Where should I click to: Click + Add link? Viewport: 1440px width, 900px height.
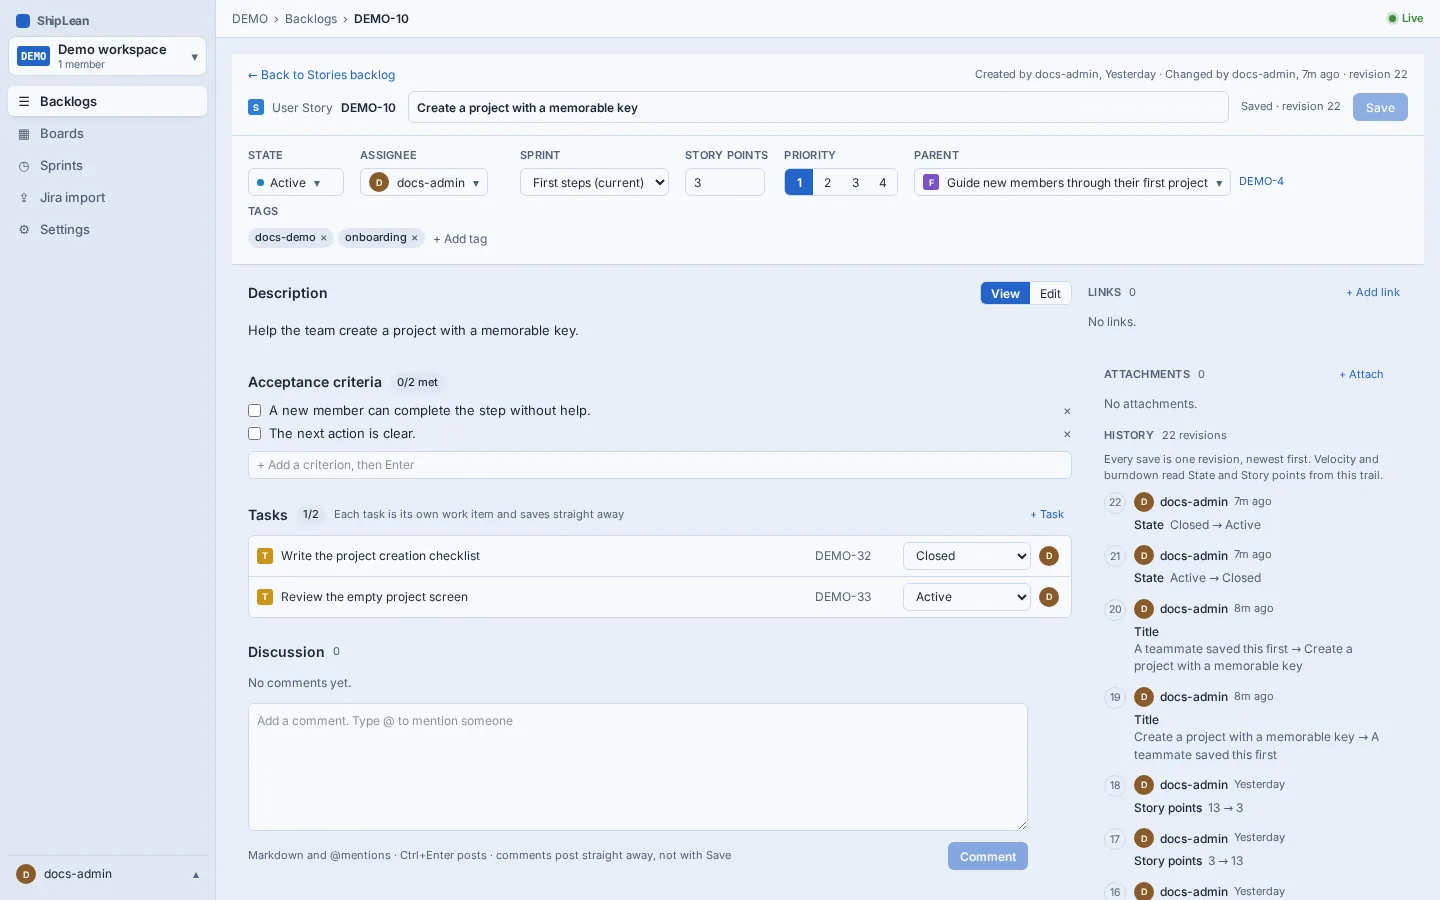1373,293
